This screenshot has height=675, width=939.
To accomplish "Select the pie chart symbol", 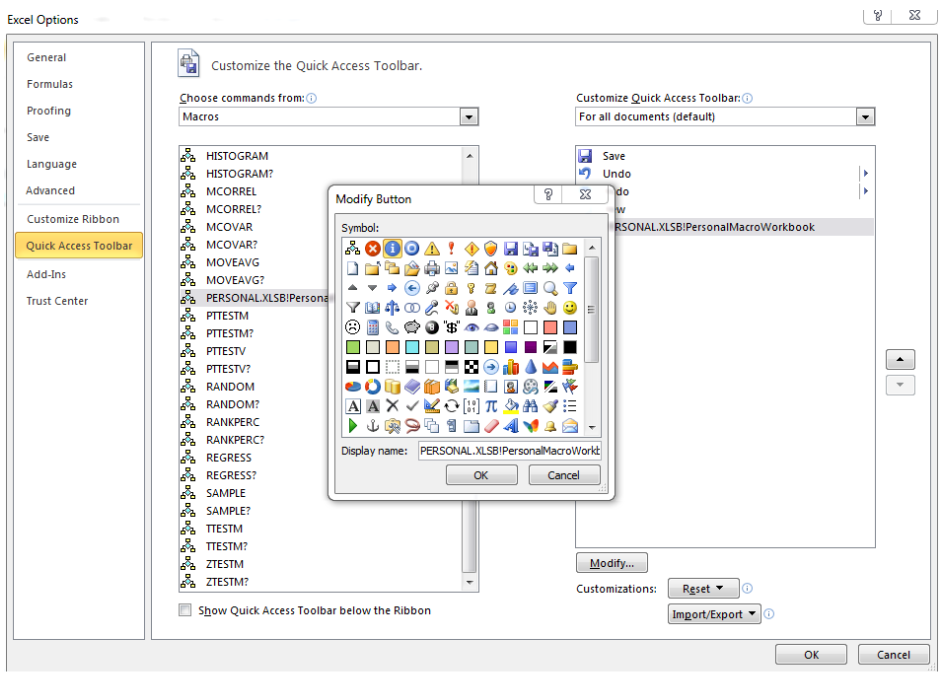I will (x=353, y=386).
